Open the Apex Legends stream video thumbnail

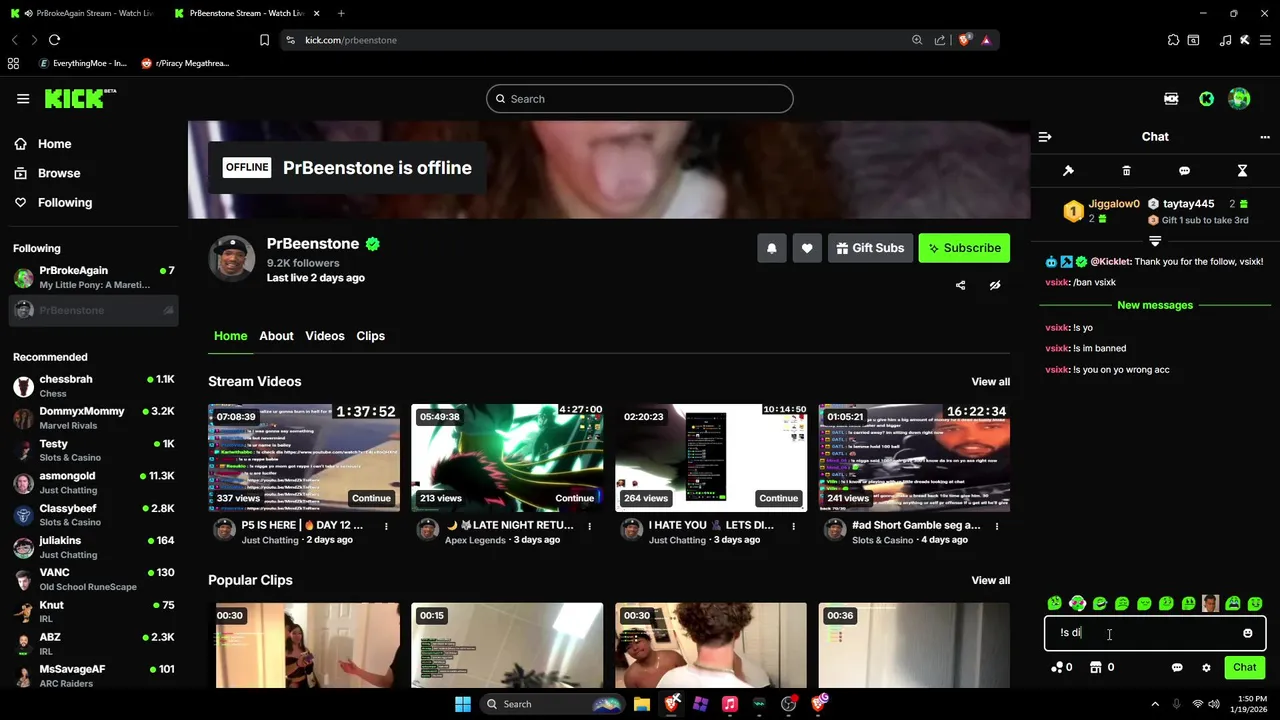click(x=507, y=458)
